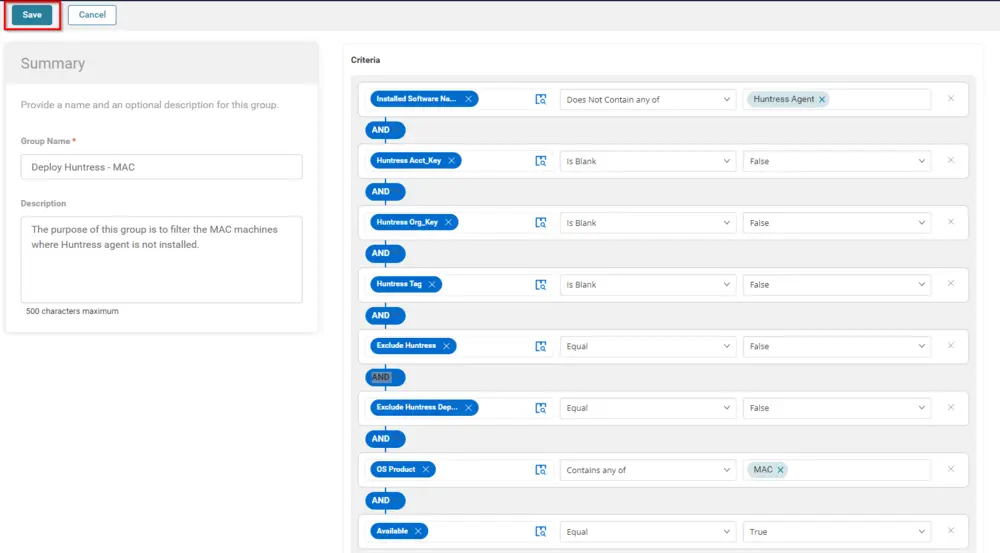Toggle the AND operator below Huntress Org_Key
Viewport: 1000px width, 553px height.
pyautogui.click(x=385, y=253)
